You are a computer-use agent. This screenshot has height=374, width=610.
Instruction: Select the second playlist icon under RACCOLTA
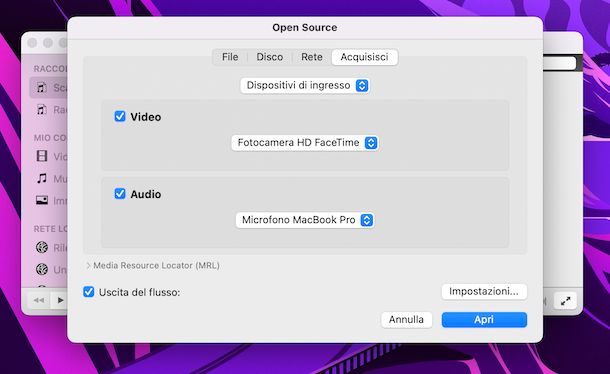coord(42,109)
